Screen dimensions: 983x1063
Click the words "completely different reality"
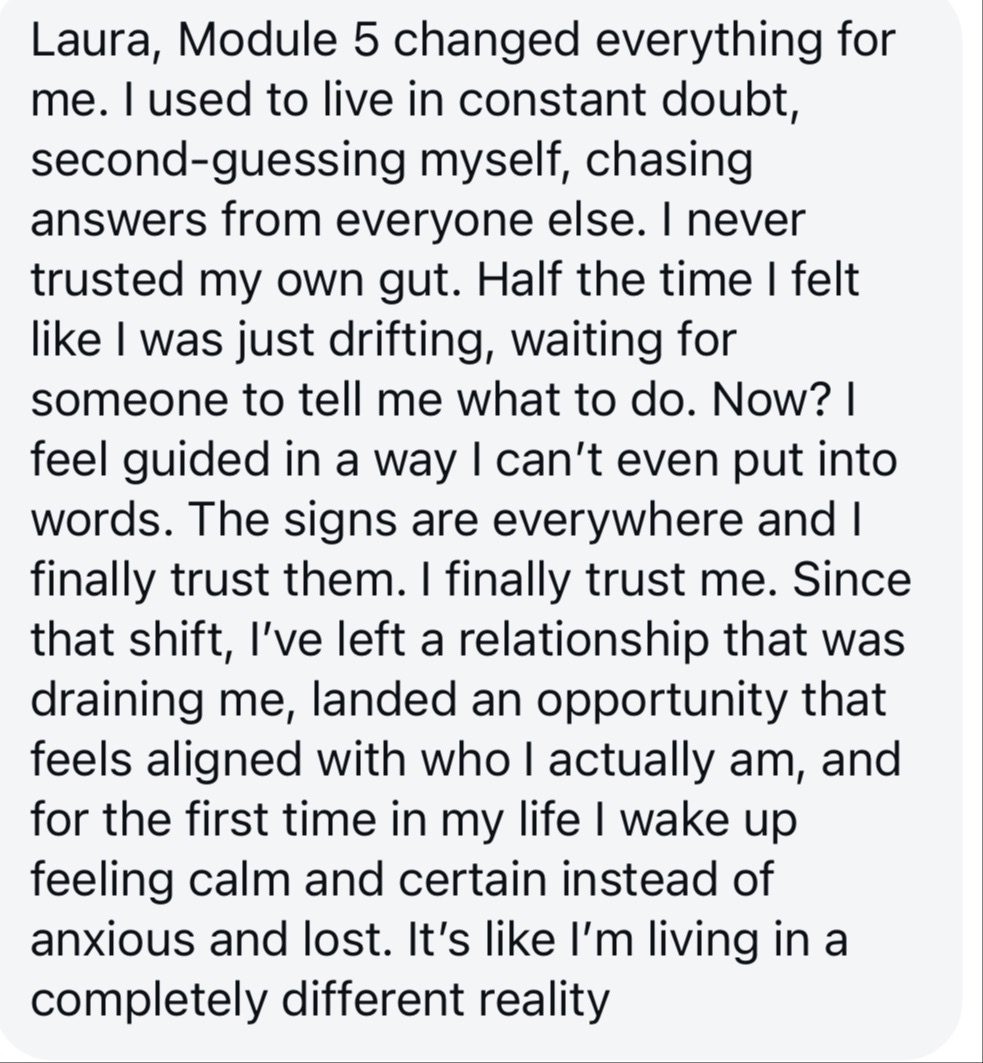[x=320, y=999]
